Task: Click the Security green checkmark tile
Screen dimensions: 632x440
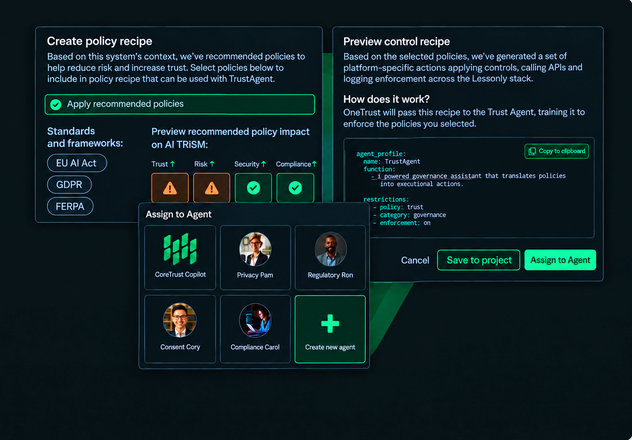Action: (254, 188)
